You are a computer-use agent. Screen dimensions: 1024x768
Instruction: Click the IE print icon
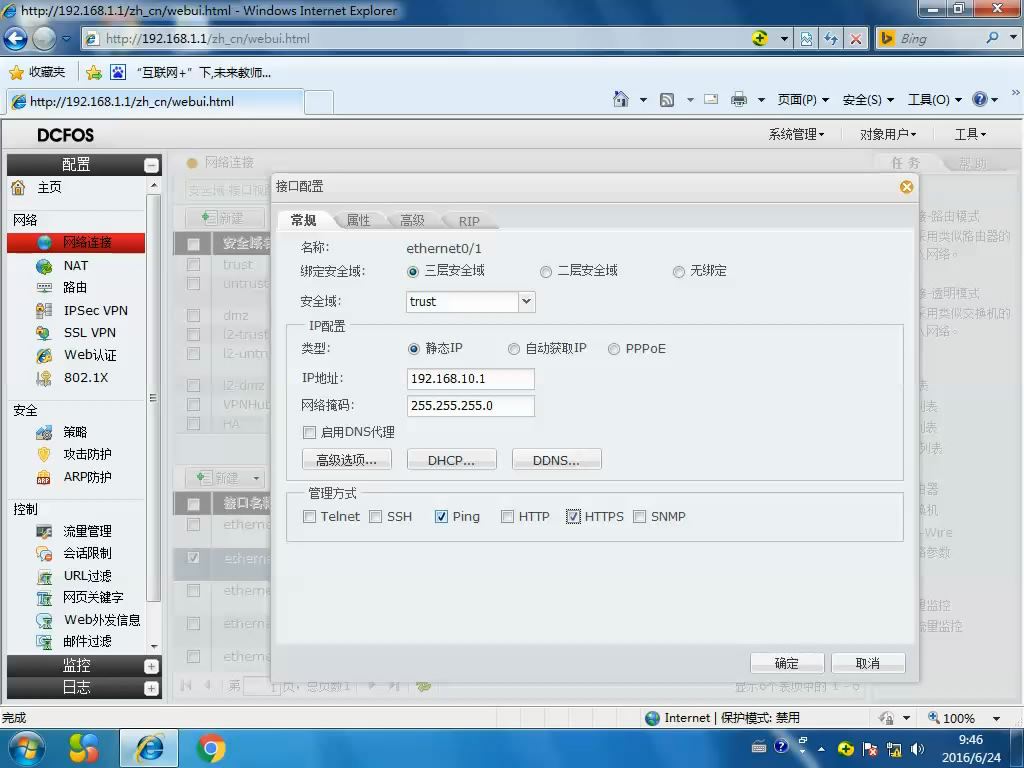tap(739, 99)
